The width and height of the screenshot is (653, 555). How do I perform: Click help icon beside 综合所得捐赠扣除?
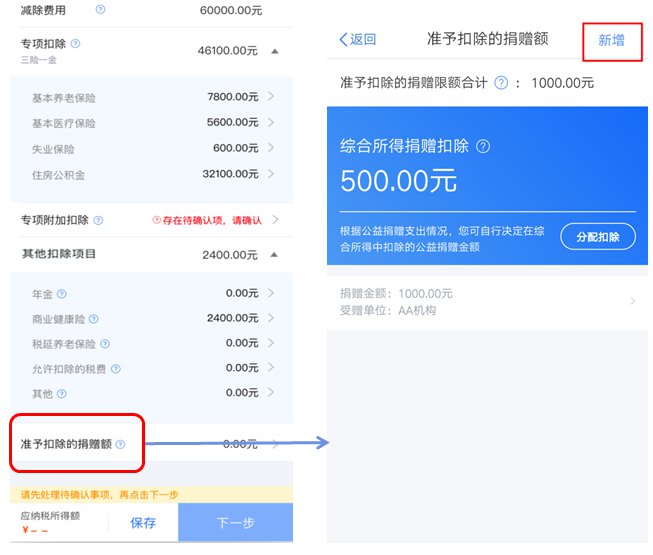click(484, 146)
